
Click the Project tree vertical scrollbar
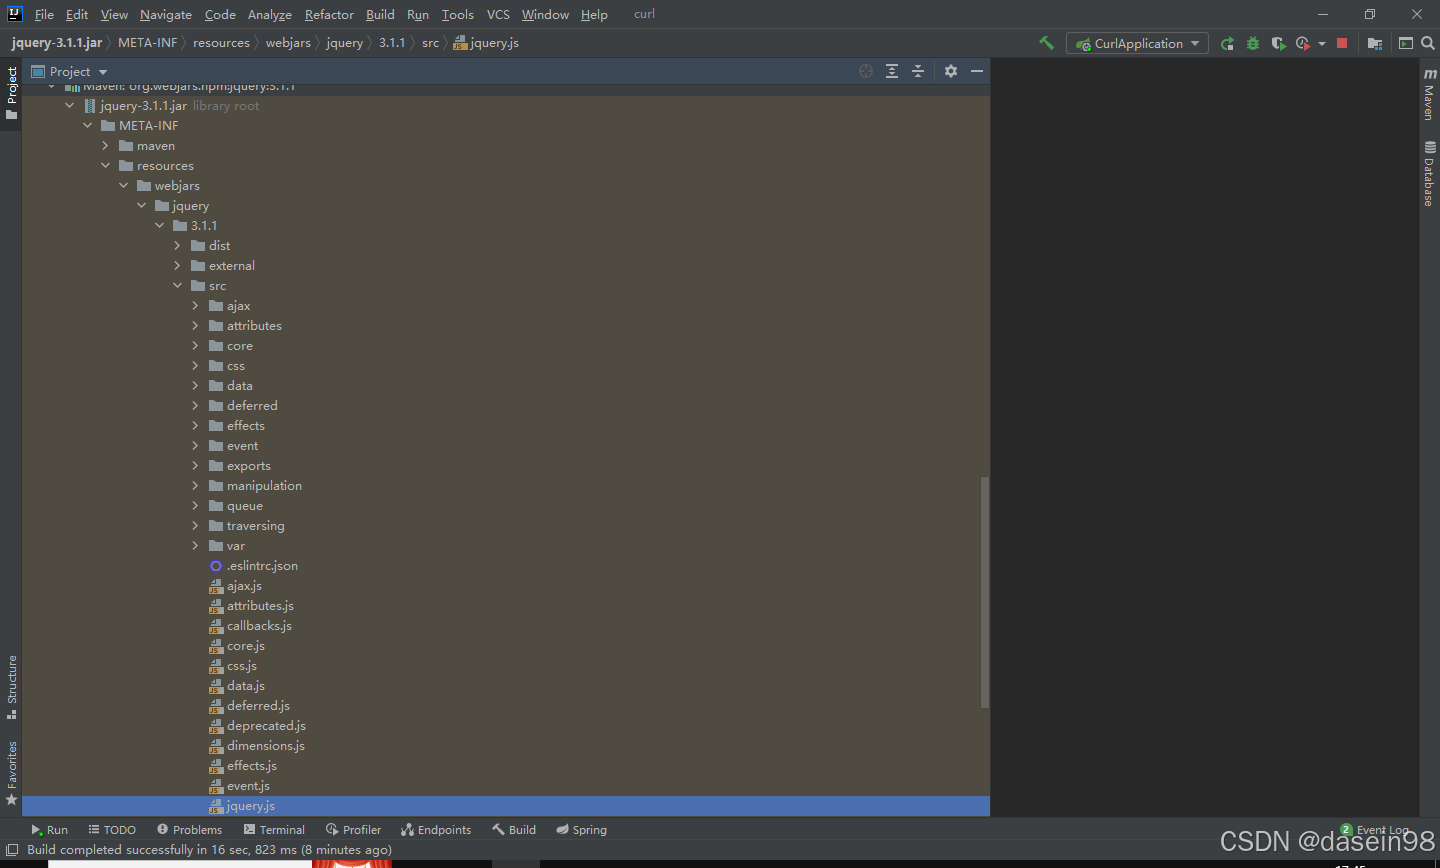tap(985, 592)
